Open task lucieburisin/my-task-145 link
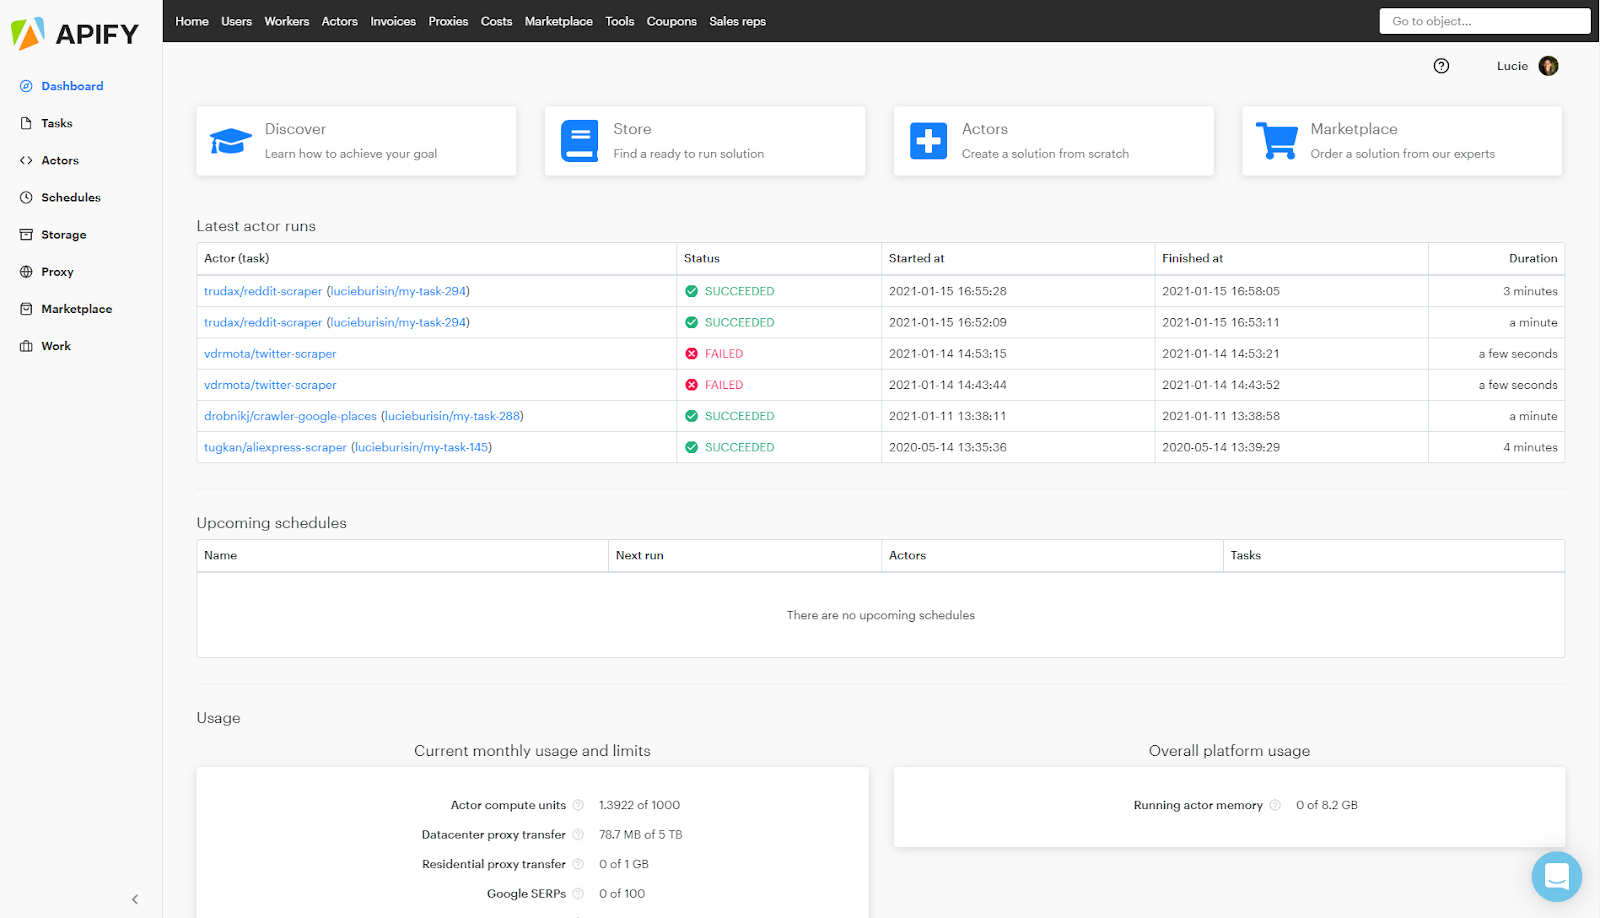The height and width of the screenshot is (918, 1600). click(x=422, y=447)
